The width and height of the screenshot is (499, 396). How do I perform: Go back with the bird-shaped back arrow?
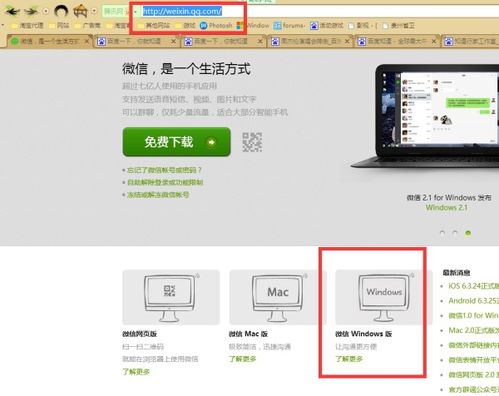pyautogui.click(x=12, y=11)
